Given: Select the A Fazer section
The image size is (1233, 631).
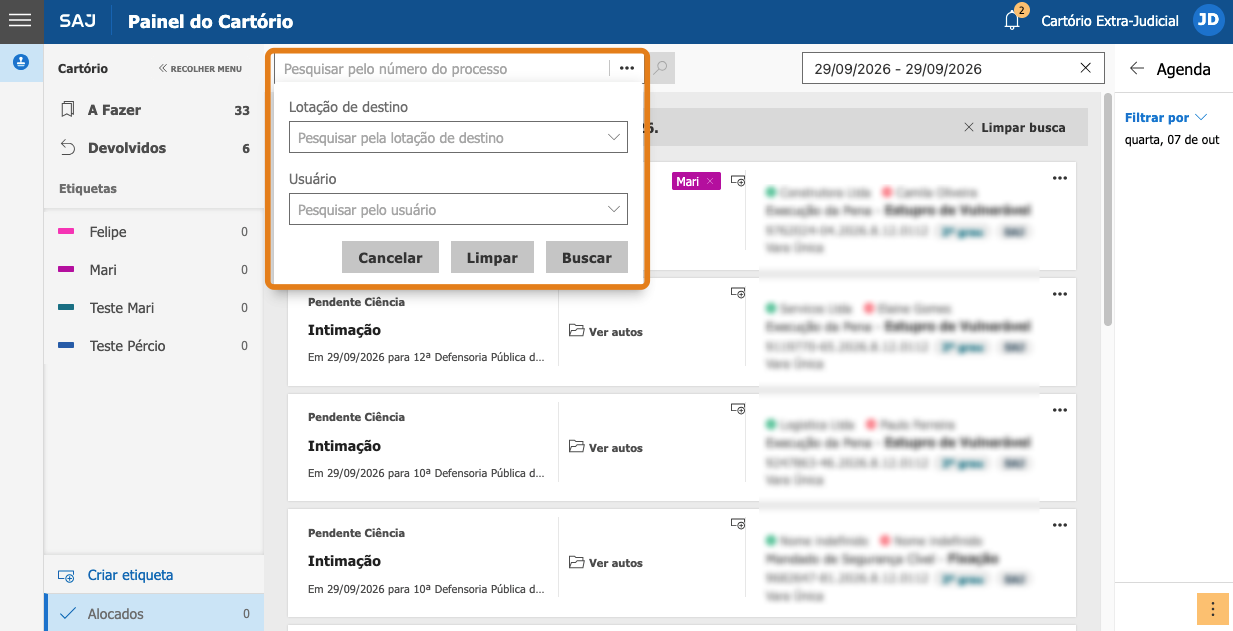Looking at the screenshot, I should click(x=154, y=110).
